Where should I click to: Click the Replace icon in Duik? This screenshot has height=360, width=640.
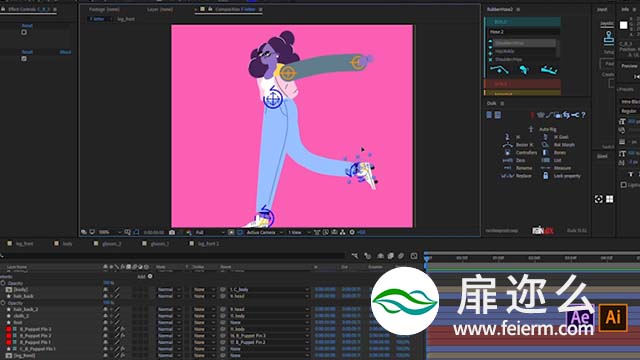click(507, 176)
